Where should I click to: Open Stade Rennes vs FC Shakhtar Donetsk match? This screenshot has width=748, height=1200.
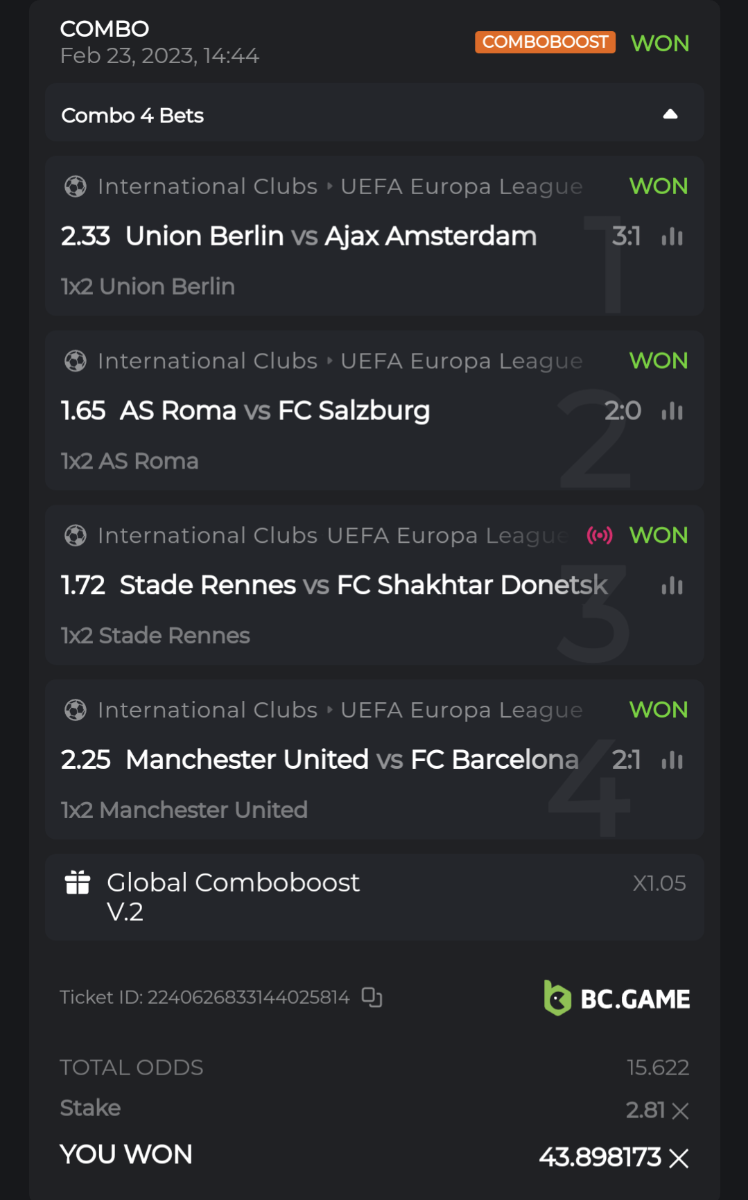click(x=363, y=585)
